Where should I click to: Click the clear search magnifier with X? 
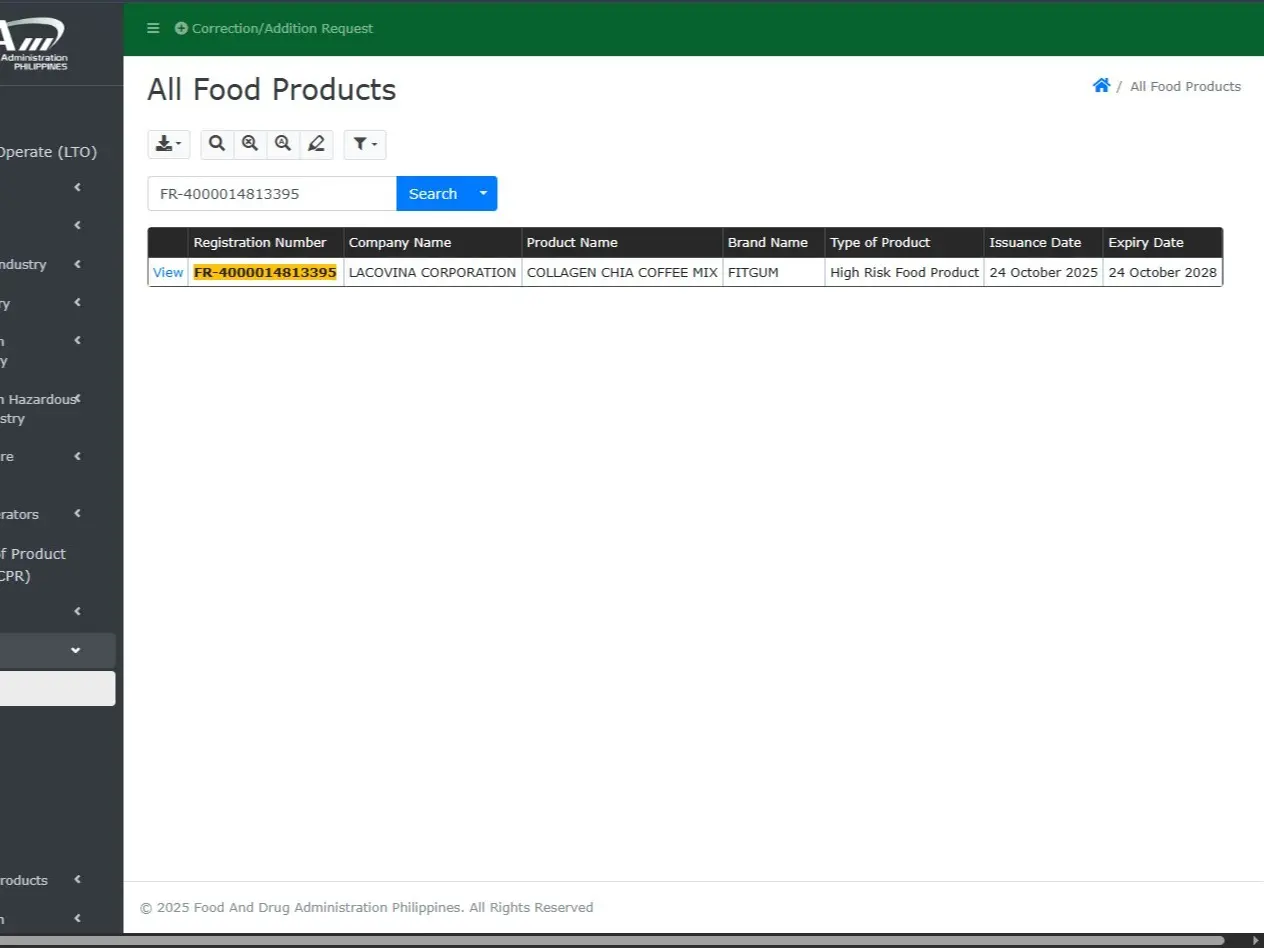click(250, 144)
